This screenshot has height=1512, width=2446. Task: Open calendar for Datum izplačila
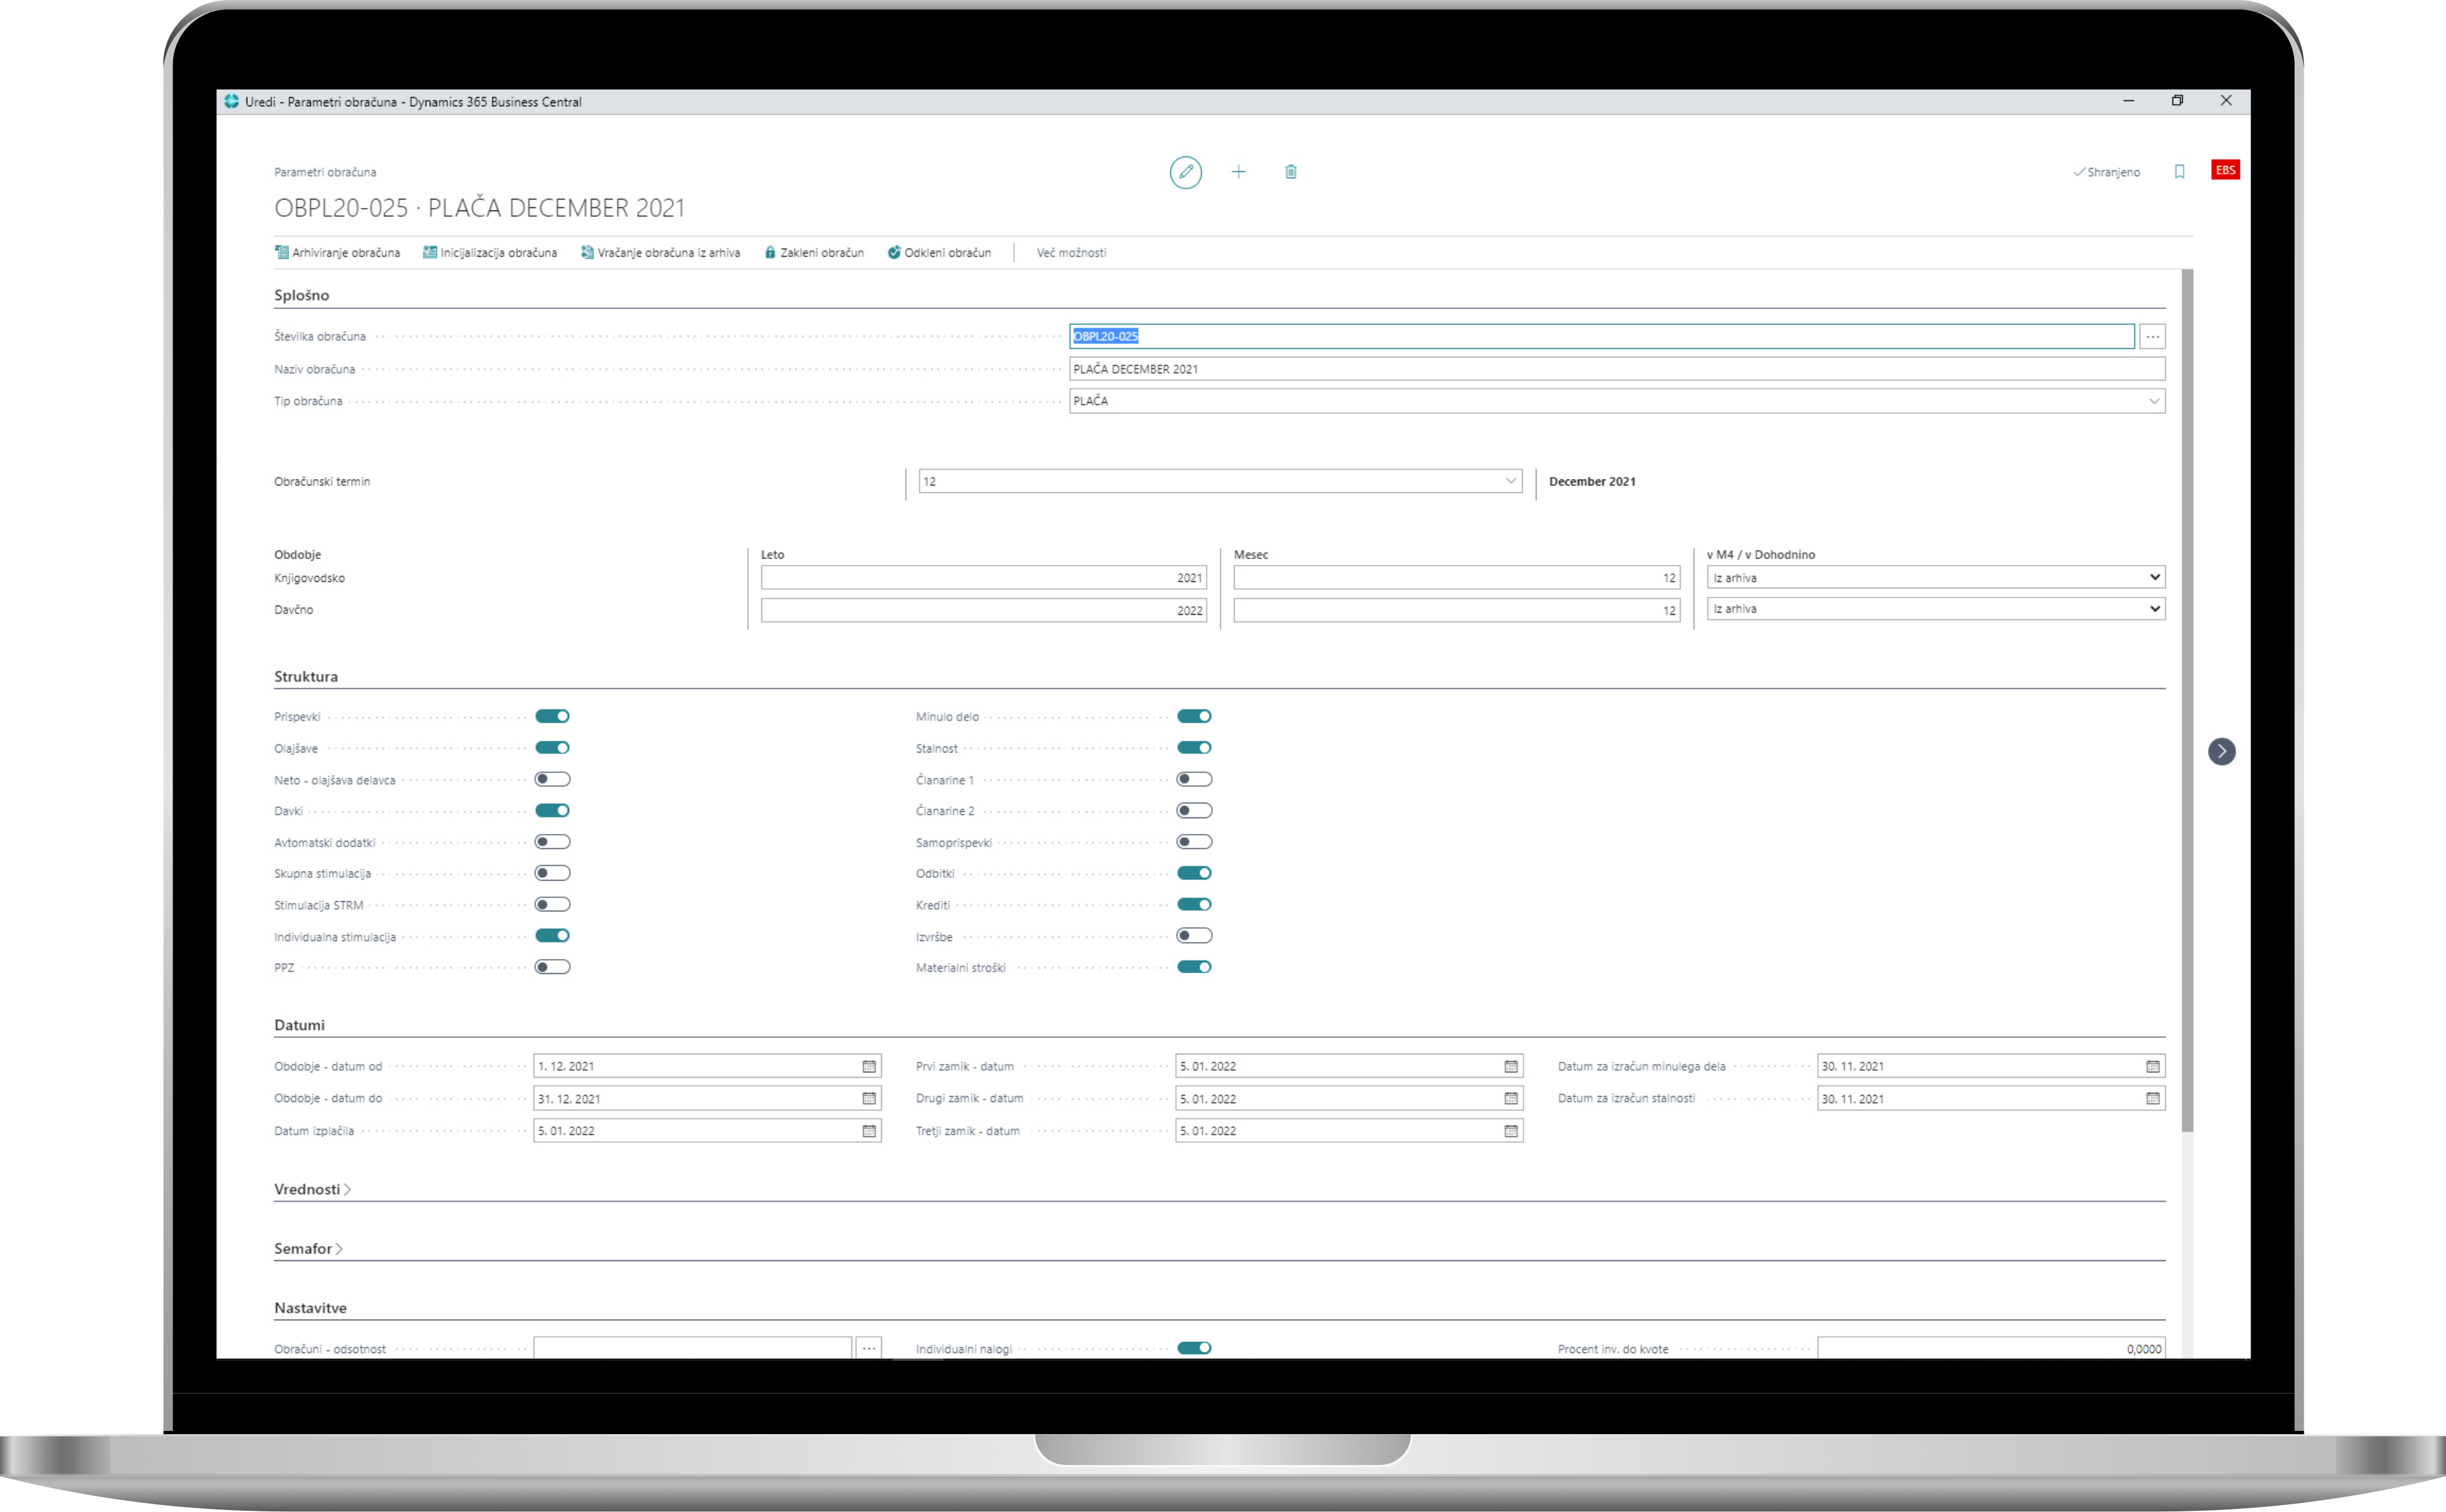(x=869, y=1130)
